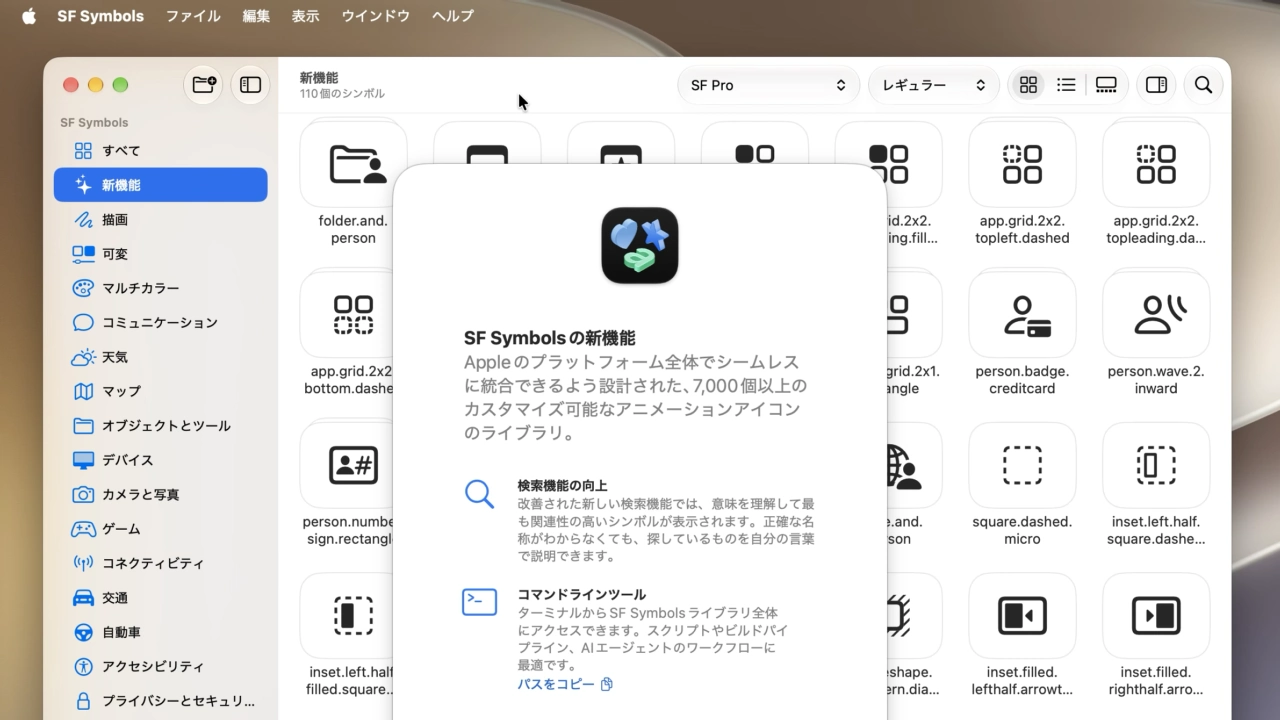1280x720 pixels.
Task: Select コネクティビティ category in sidebar
Action: tap(161, 563)
